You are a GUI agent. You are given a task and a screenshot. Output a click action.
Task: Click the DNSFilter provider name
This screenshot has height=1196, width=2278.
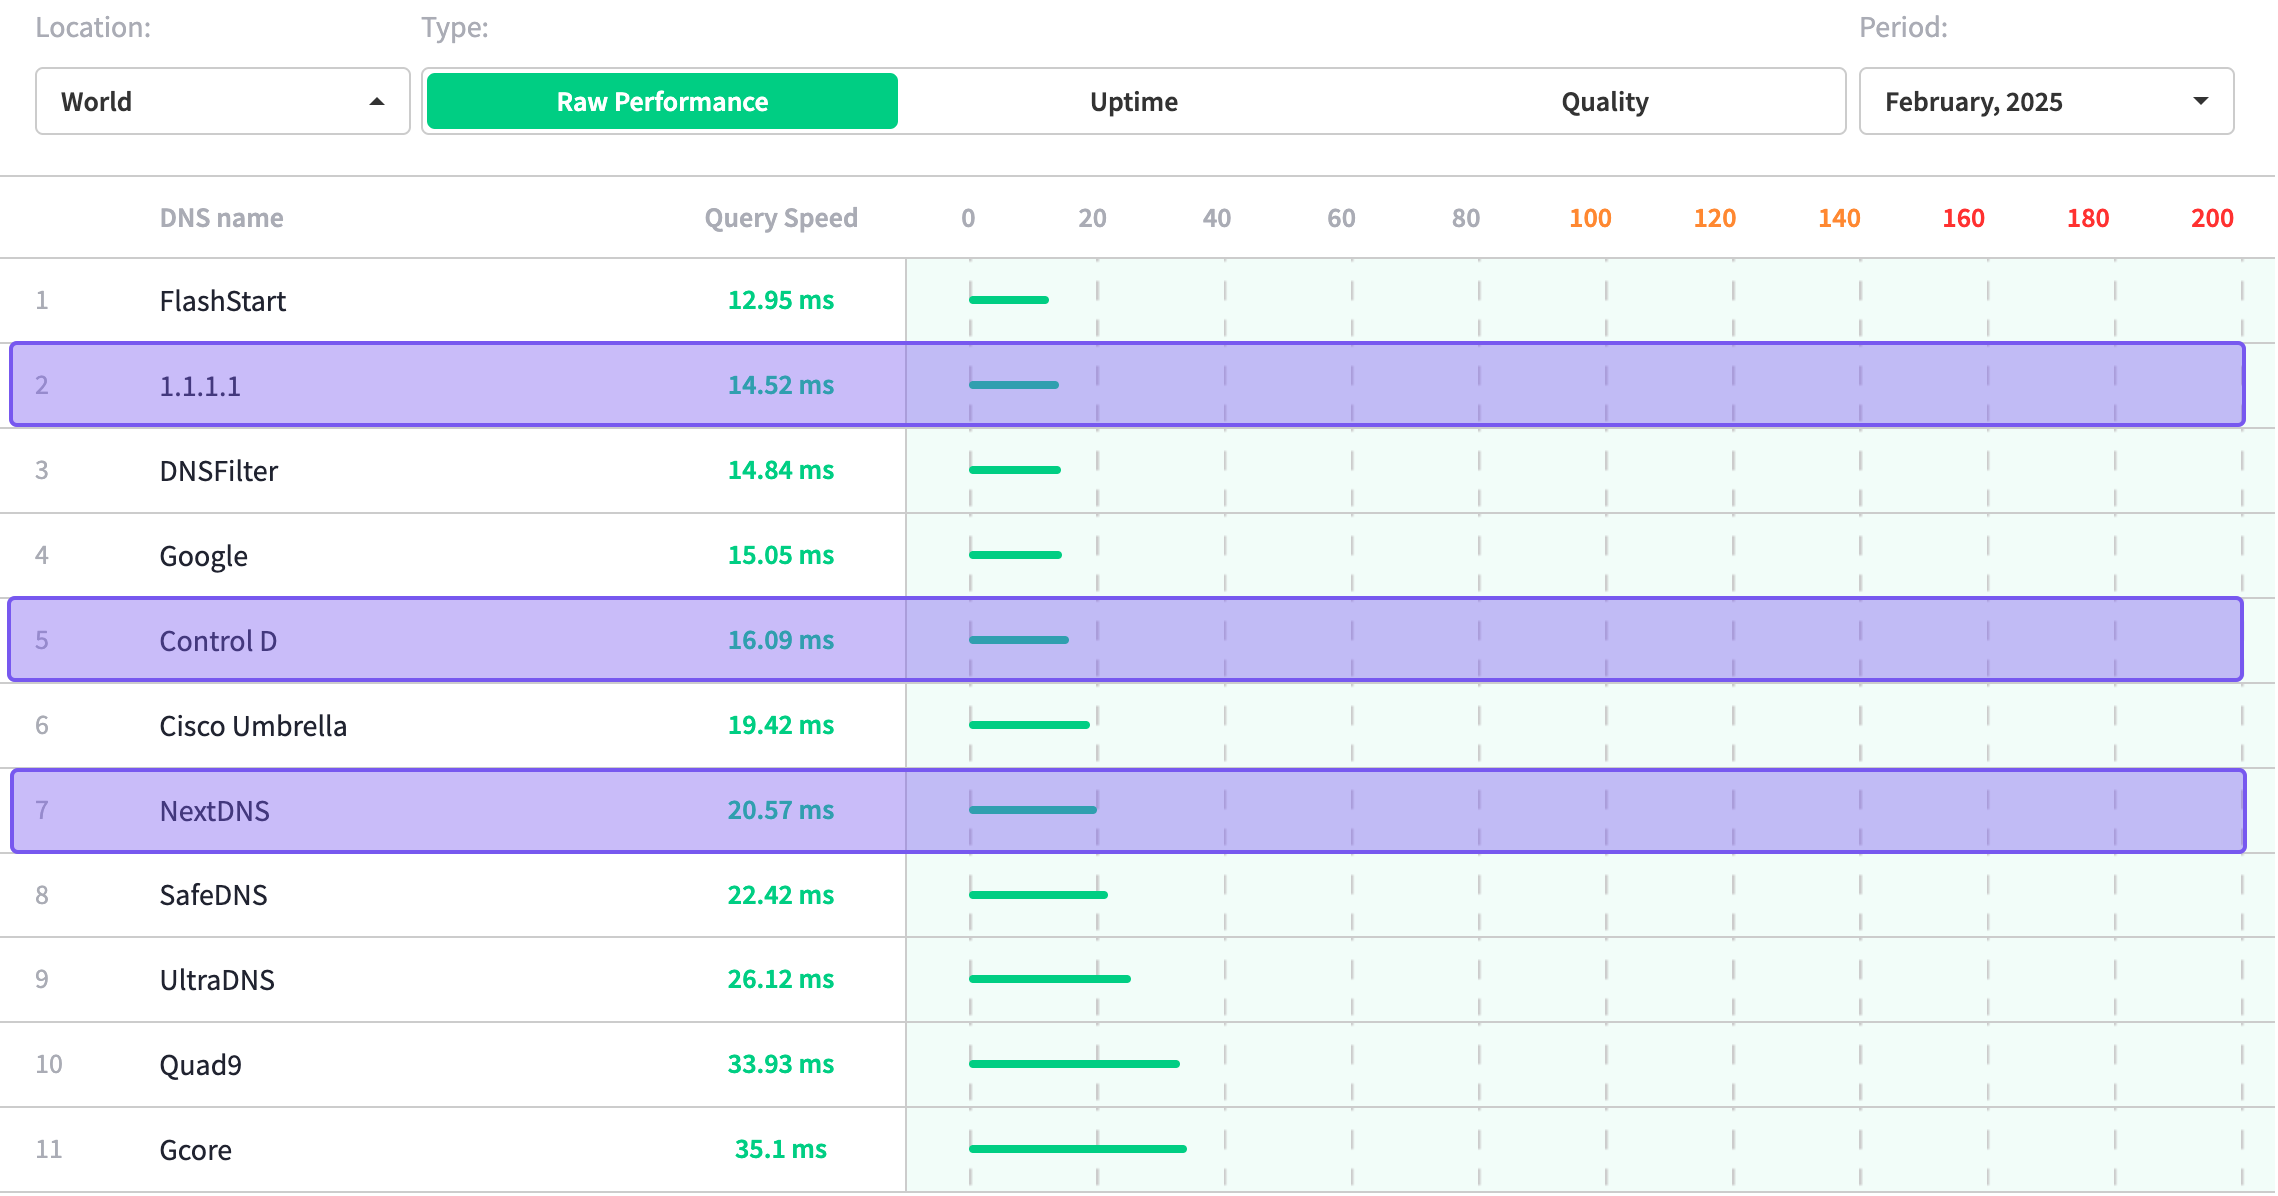pyautogui.click(x=219, y=470)
